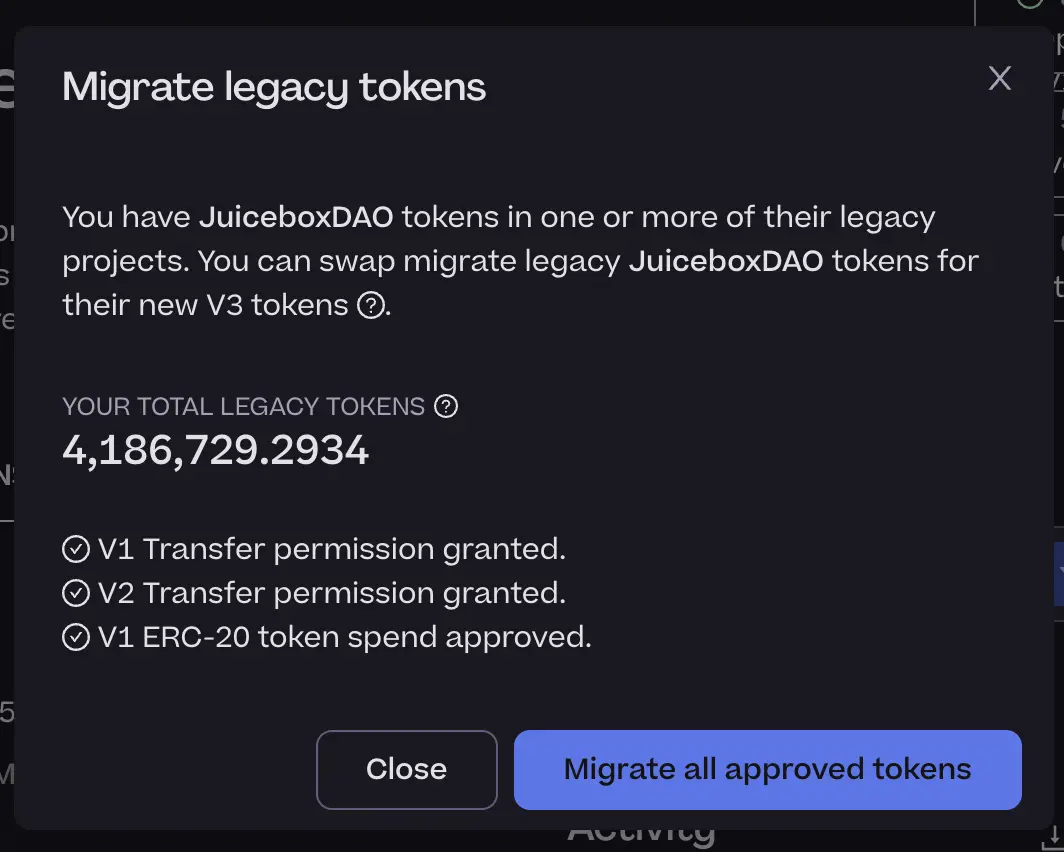Click the V1 ERC-20 spend approved checkmark
The height and width of the screenshot is (852, 1064).
76,637
